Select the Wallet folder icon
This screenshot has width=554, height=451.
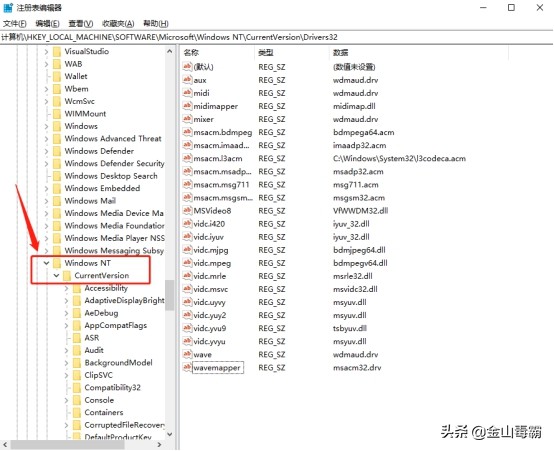click(x=57, y=76)
